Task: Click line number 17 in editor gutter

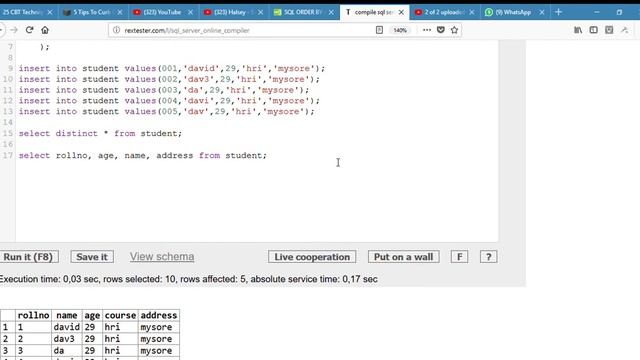Action: (x=8, y=156)
